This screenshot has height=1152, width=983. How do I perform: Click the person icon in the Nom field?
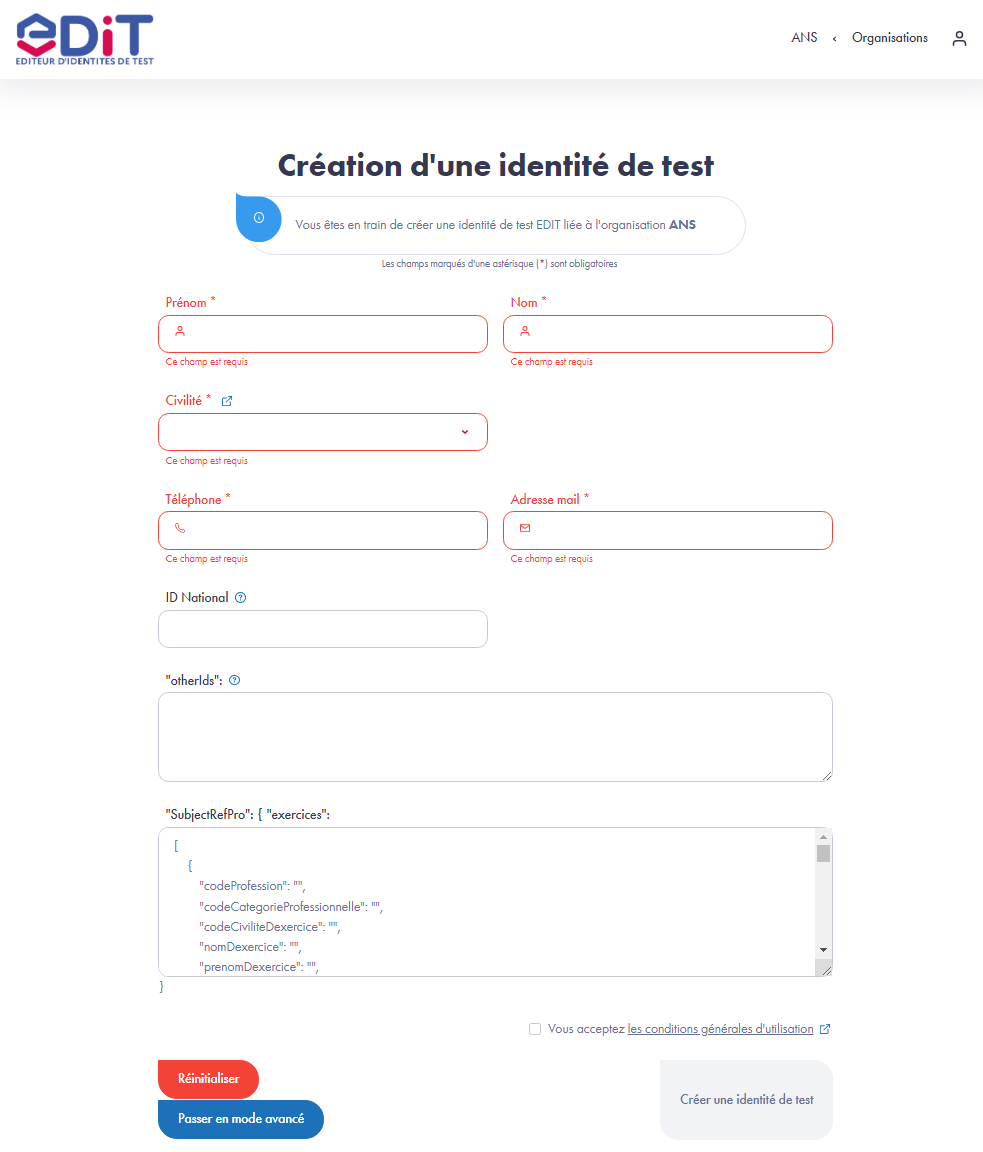pos(525,330)
